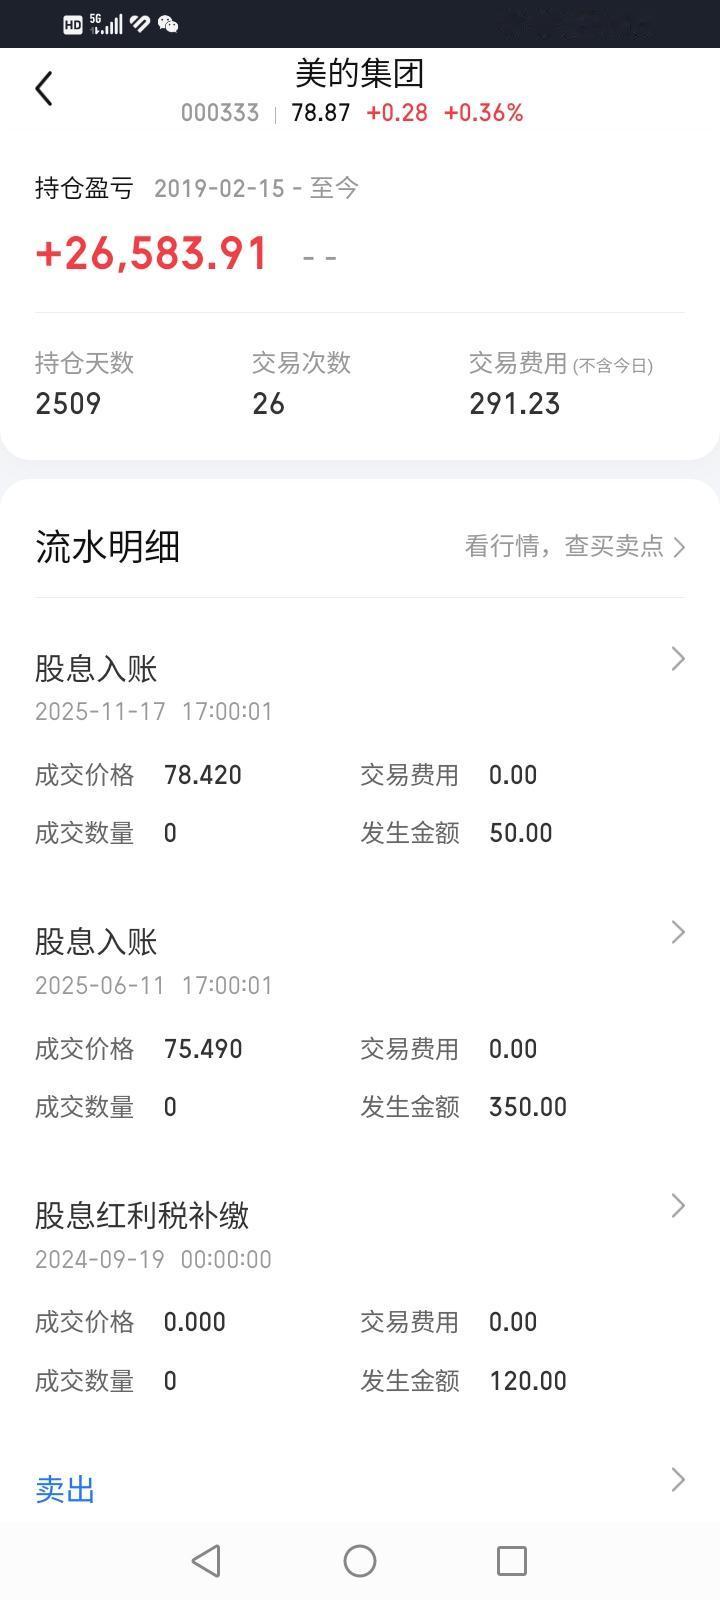This screenshot has height=1600, width=720.
Task: Tap the holding profit +26,583.91 figure
Action: coord(152,254)
